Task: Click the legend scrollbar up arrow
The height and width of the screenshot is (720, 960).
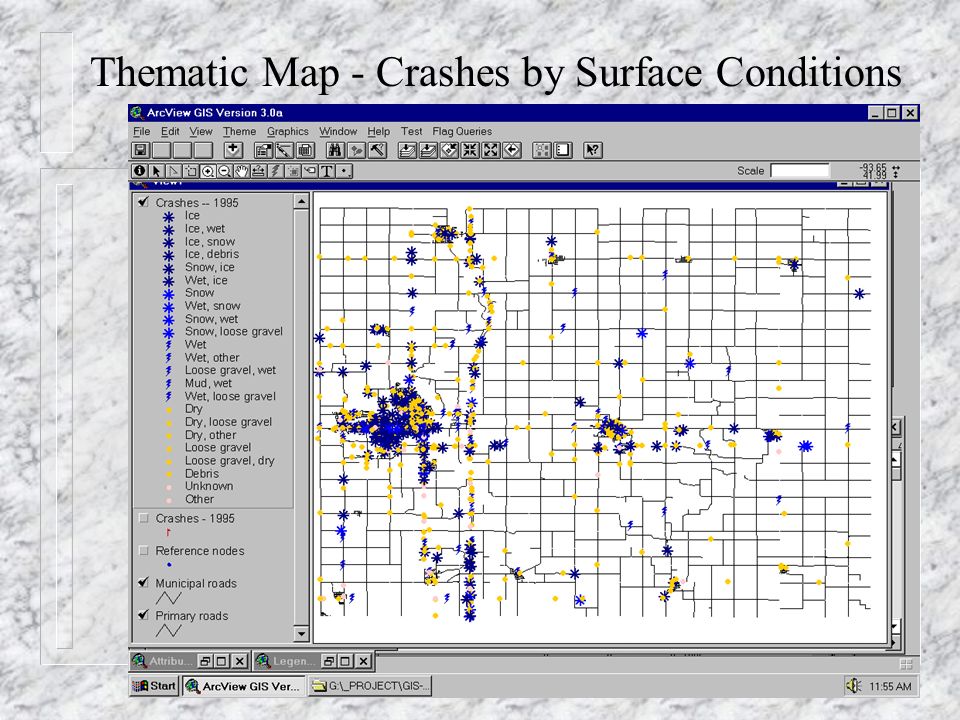Action: (x=301, y=201)
